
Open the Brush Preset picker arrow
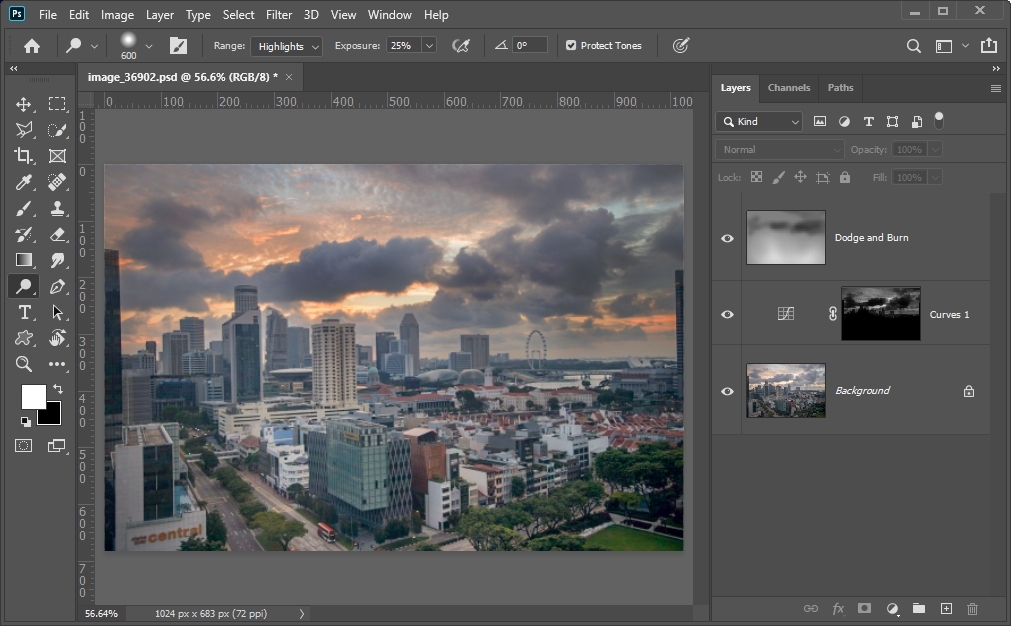[x=149, y=46]
